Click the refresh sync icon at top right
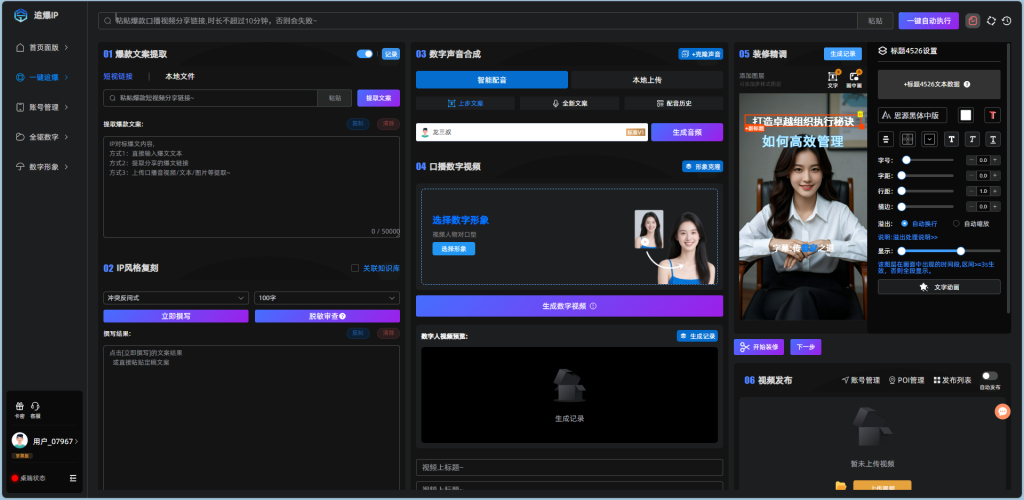This screenshot has width=1024, height=500. (991, 21)
